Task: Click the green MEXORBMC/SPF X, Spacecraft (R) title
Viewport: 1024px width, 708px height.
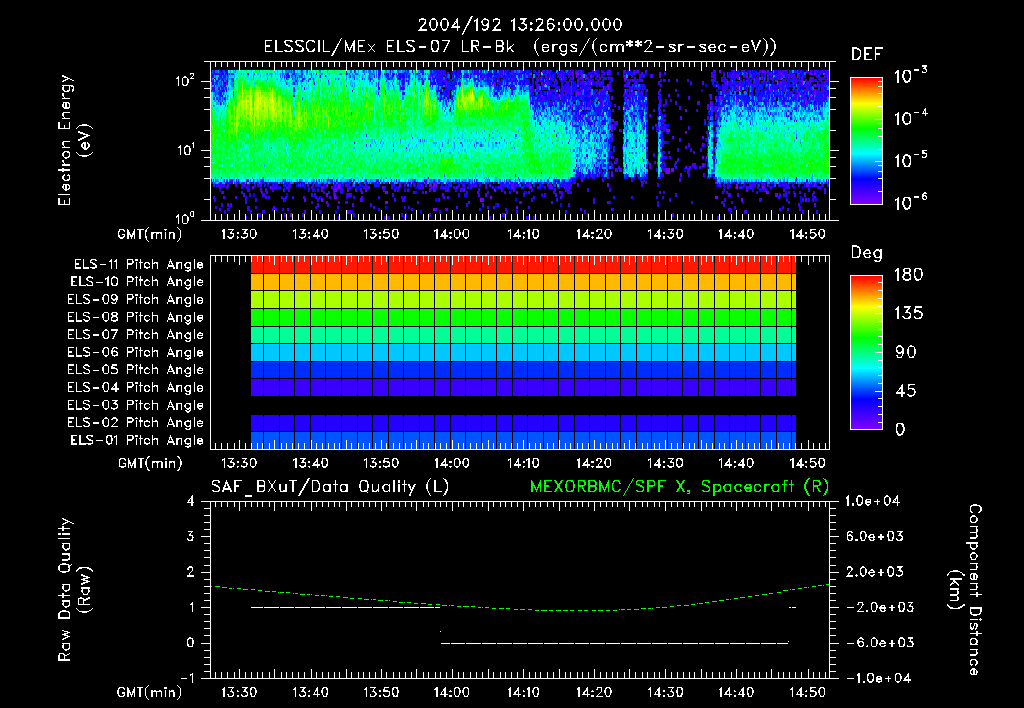Action: [x=679, y=487]
